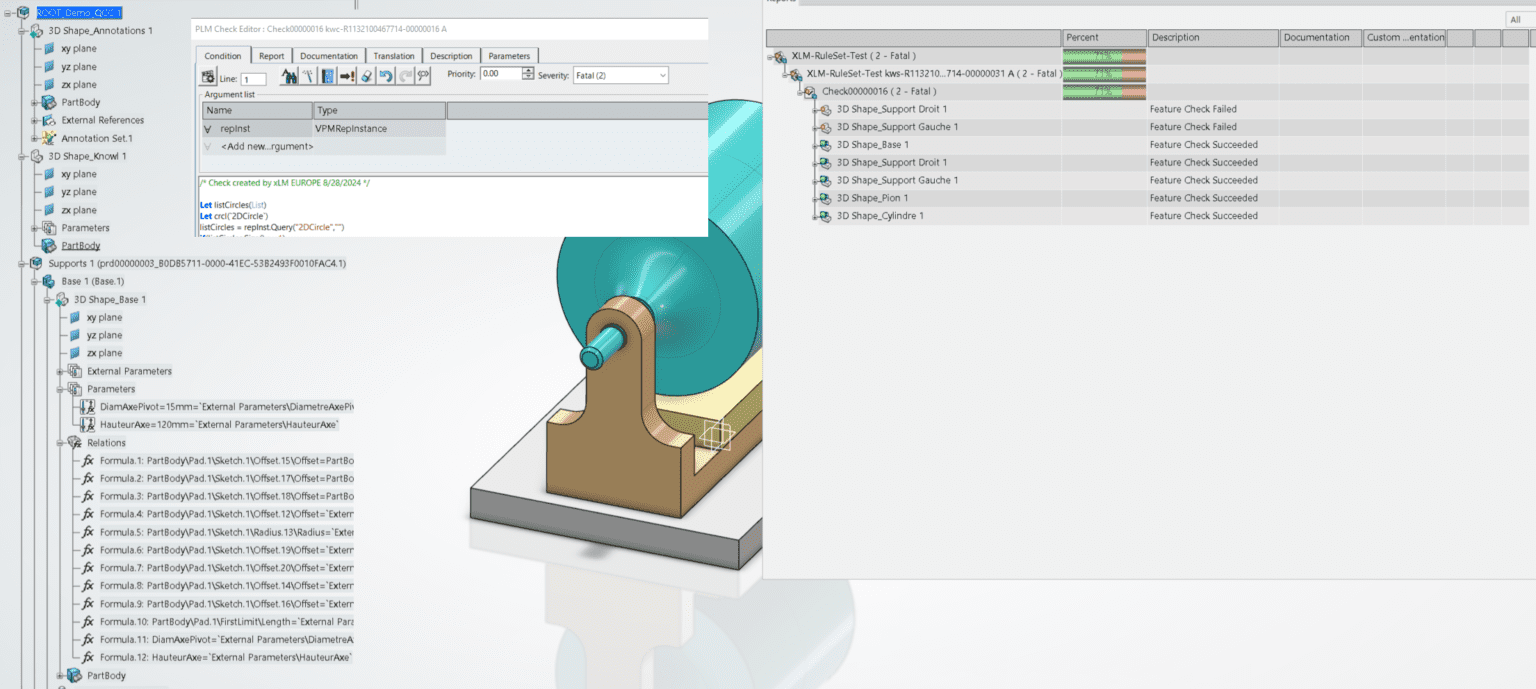Click the Check00000016 percent progress bar
Viewport: 1536px width, 689px height.
(x=1103, y=92)
